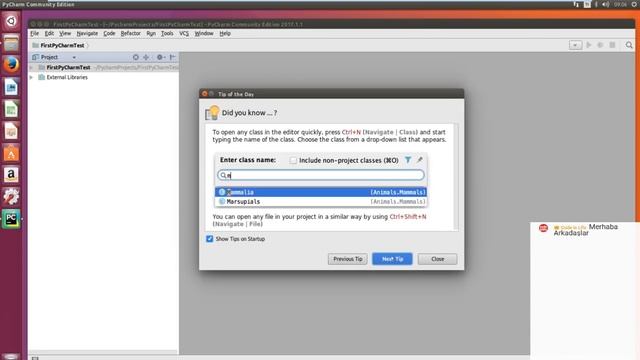The width and height of the screenshot is (640, 360).
Task: Click the PyCharm icon in the dock
Action: pyautogui.click(x=11, y=219)
